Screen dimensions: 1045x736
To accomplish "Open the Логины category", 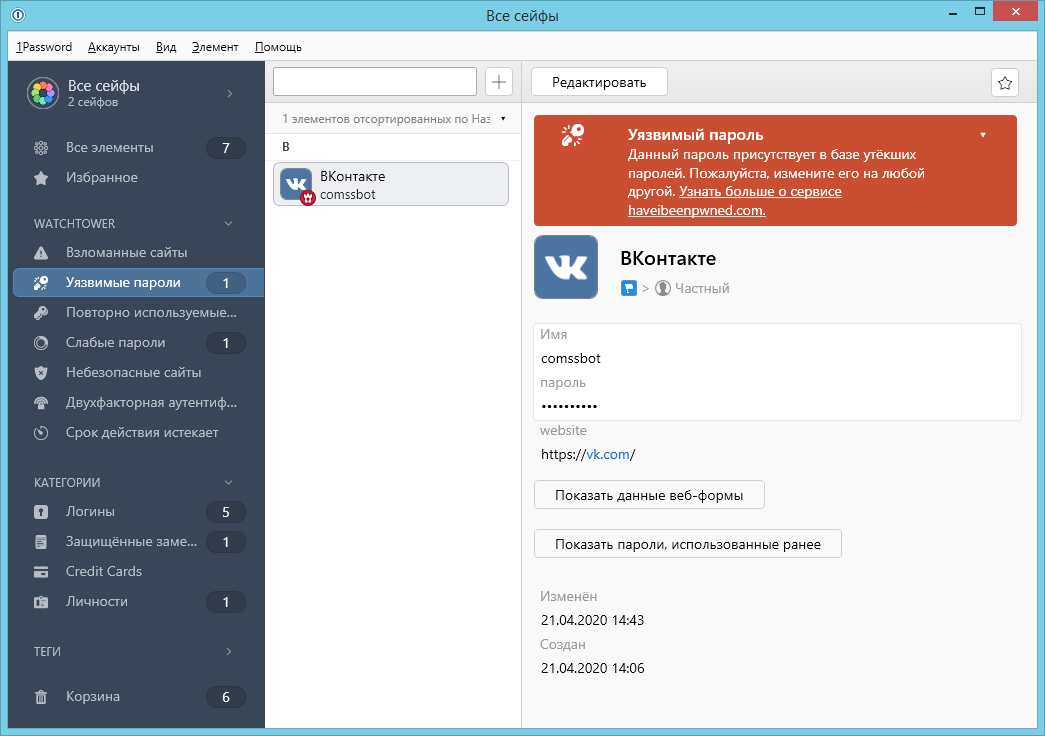I will (137, 512).
